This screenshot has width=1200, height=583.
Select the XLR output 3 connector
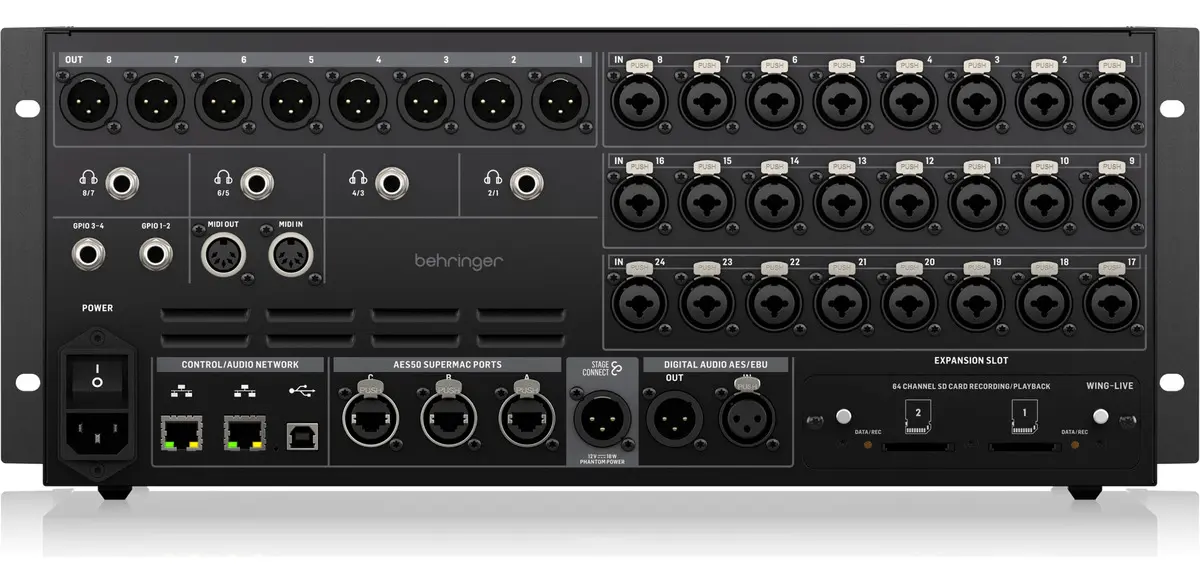pos(425,103)
